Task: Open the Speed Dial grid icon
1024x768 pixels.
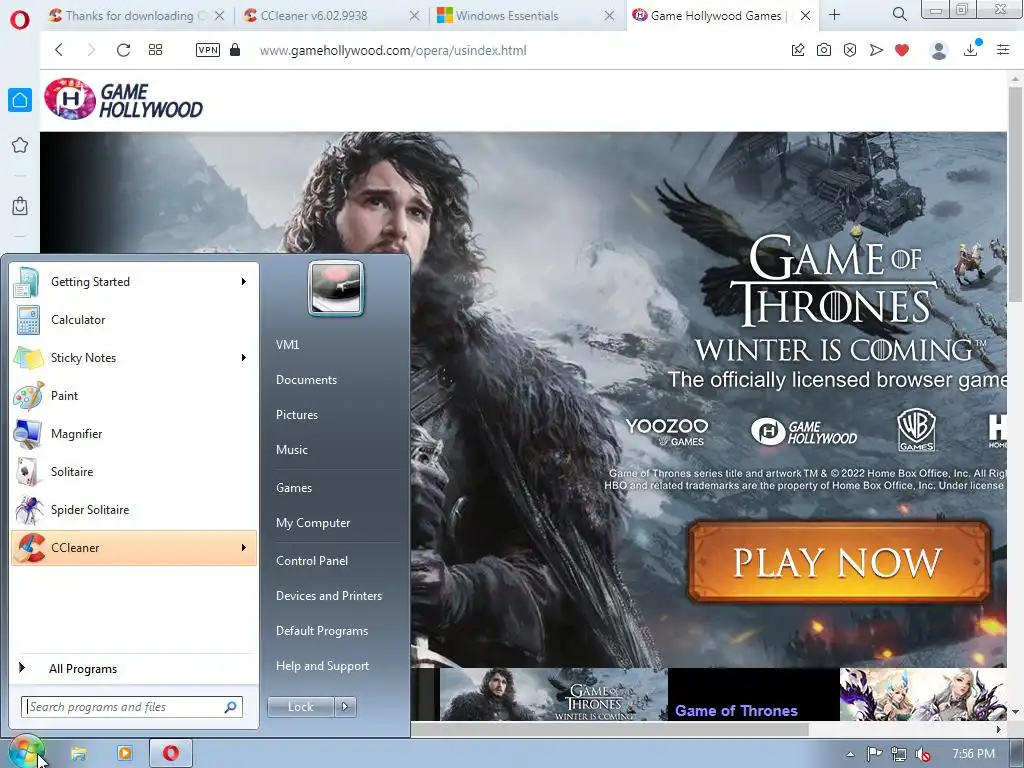Action: [x=155, y=50]
